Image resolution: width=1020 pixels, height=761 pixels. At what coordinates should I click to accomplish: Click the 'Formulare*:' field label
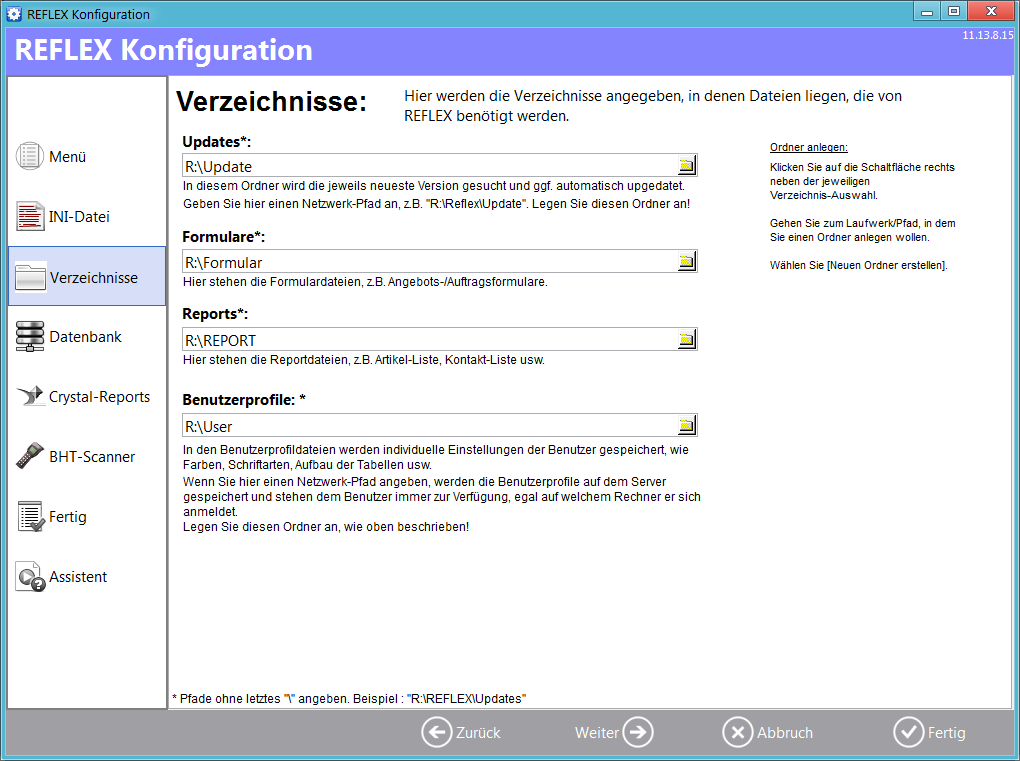224,237
